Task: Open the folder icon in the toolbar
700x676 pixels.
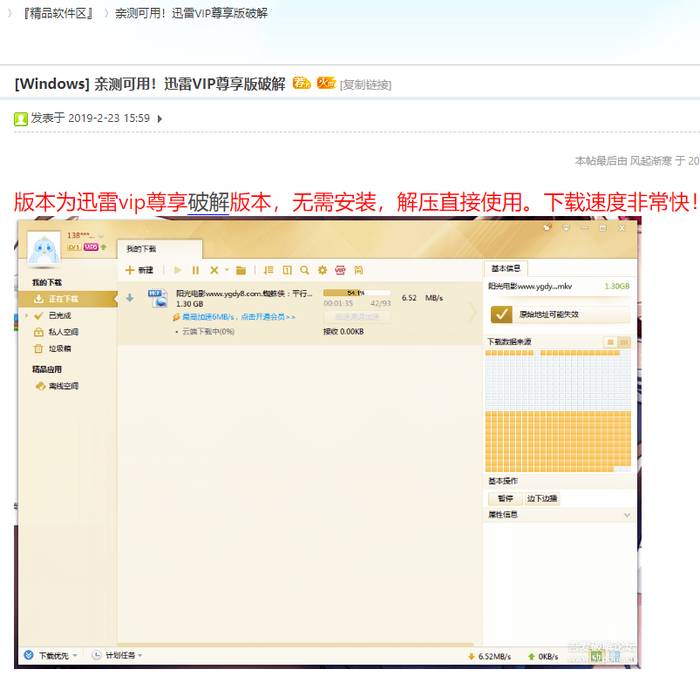Action: click(x=241, y=270)
